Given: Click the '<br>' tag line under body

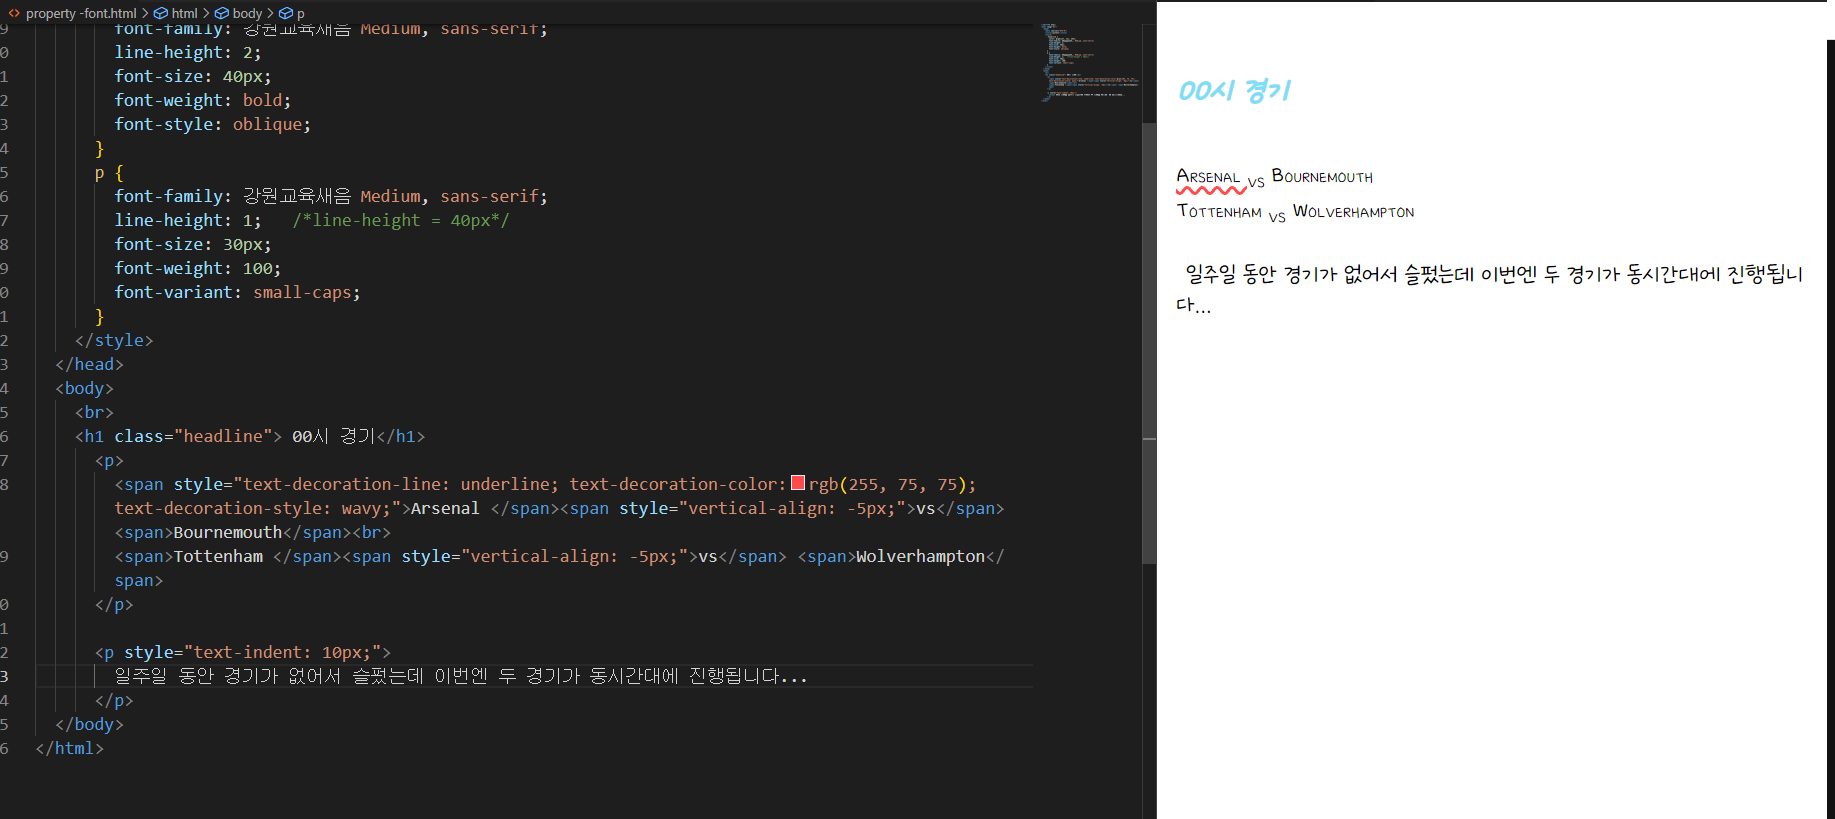Looking at the screenshot, I should [x=94, y=412].
